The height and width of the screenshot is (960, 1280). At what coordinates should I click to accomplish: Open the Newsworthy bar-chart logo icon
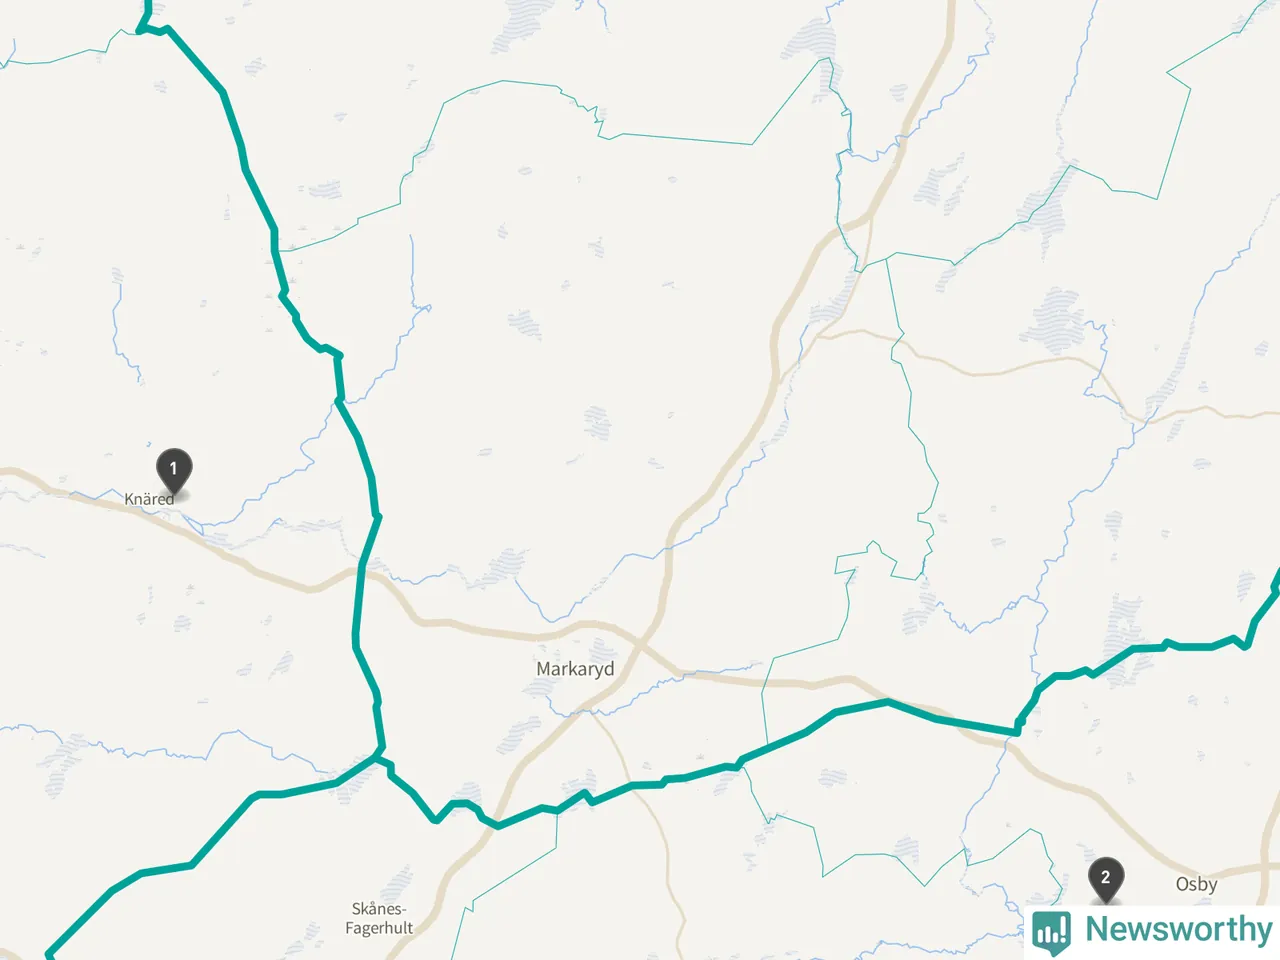[1052, 930]
